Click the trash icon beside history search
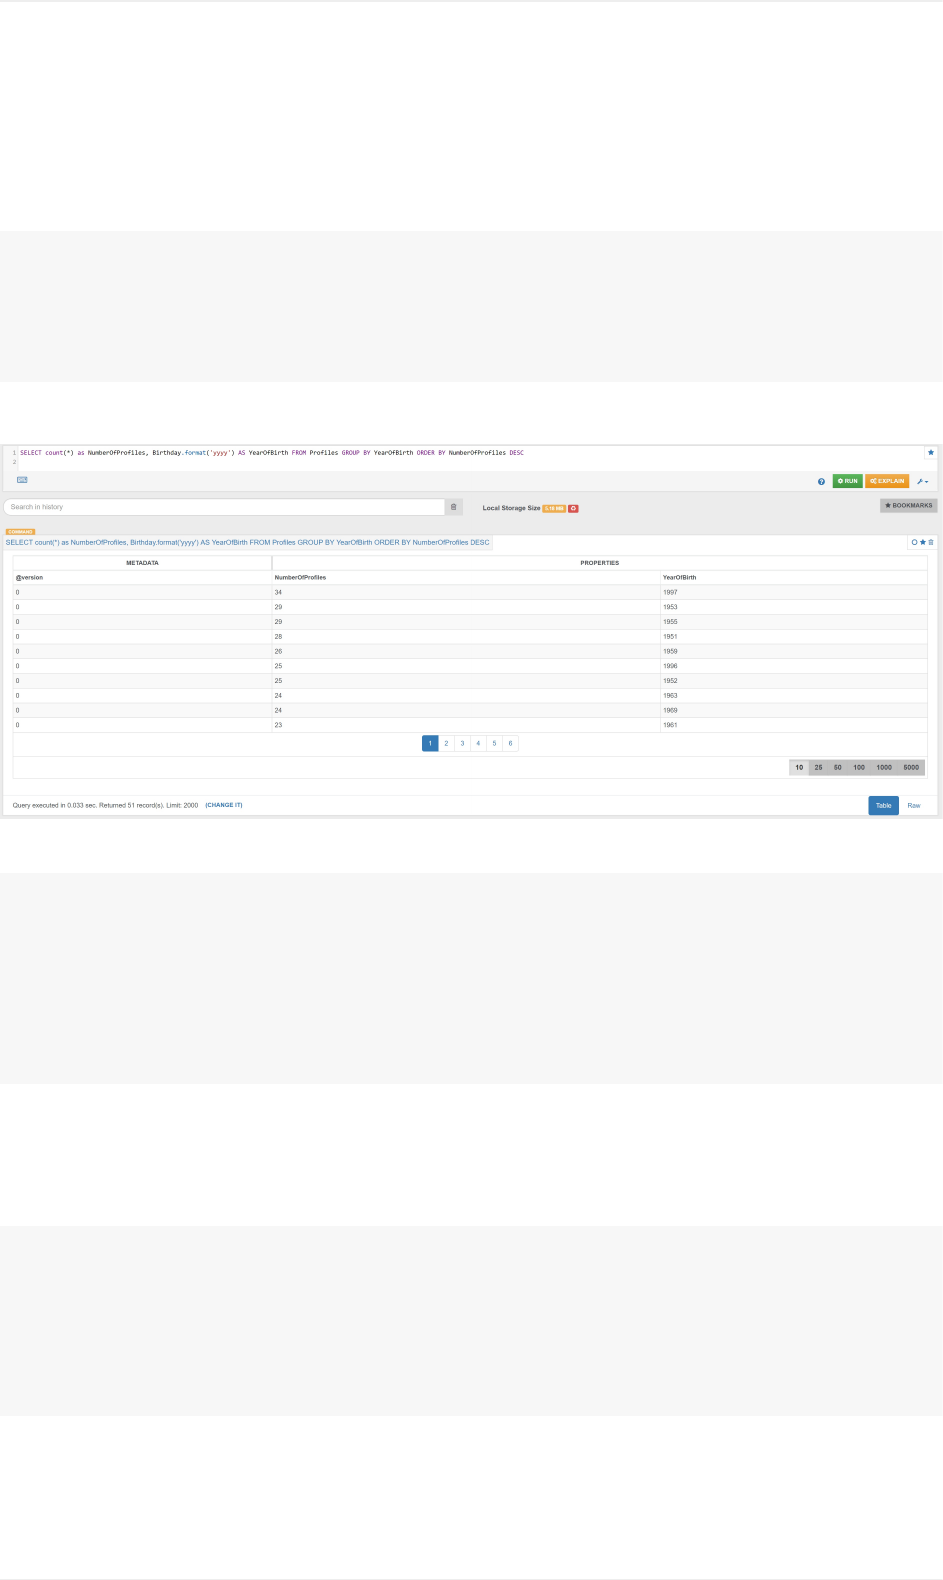The width and height of the screenshot is (943, 1580). point(454,507)
